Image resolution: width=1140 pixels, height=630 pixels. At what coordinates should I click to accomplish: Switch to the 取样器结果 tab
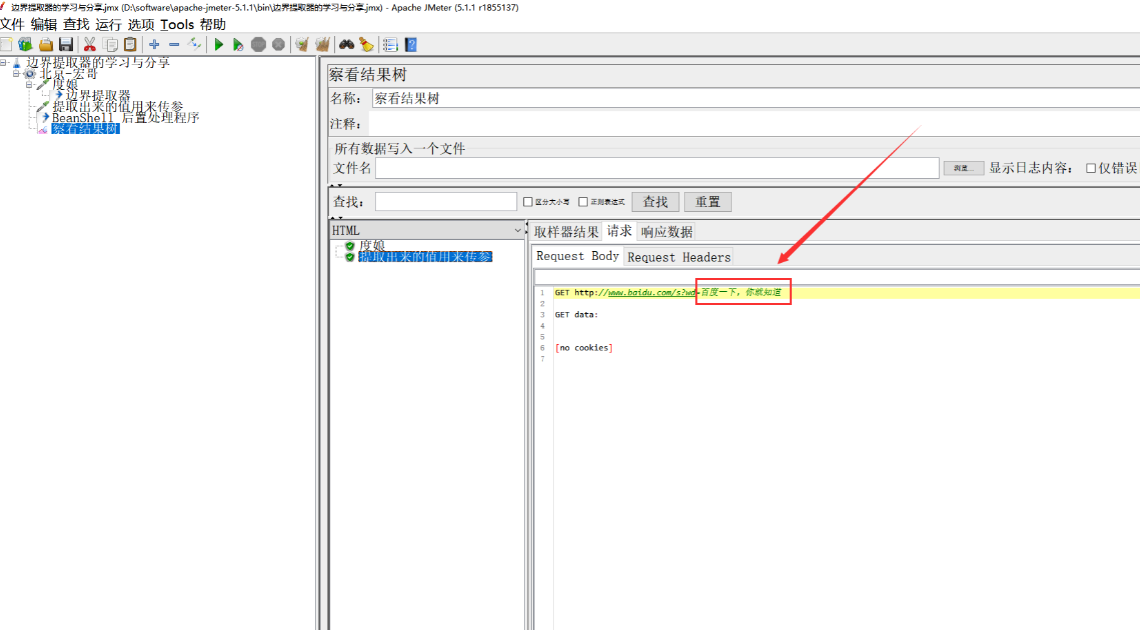point(566,232)
